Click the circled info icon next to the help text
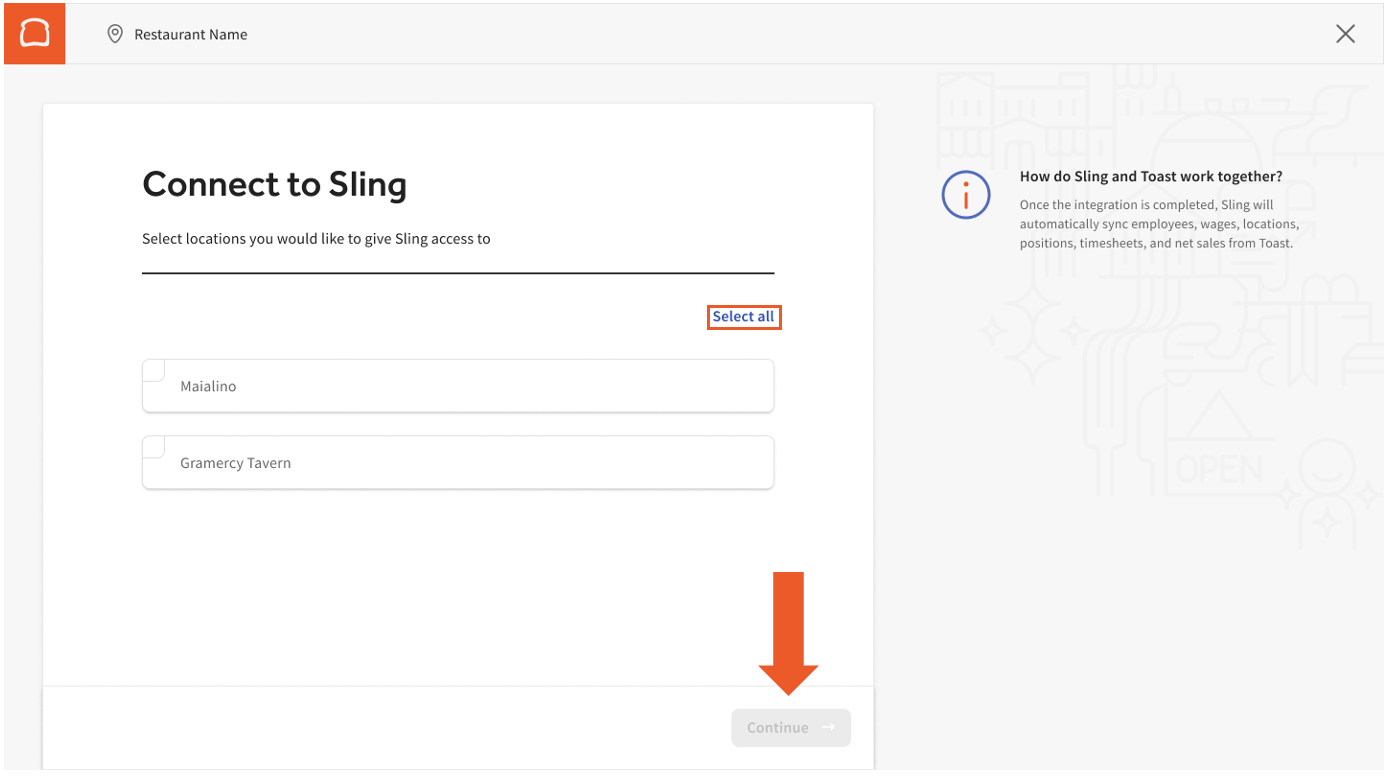Viewport: 1390px width, 776px height. click(x=966, y=196)
